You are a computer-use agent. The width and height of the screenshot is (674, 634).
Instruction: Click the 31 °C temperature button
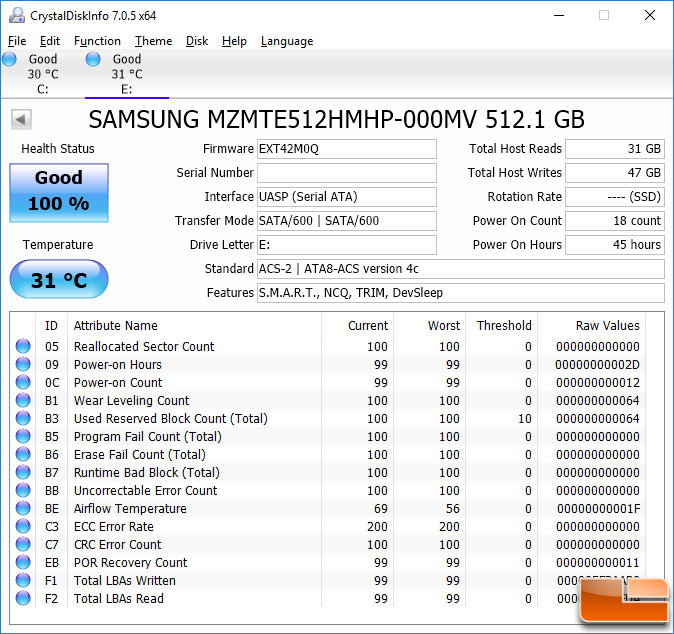pyautogui.click(x=59, y=279)
